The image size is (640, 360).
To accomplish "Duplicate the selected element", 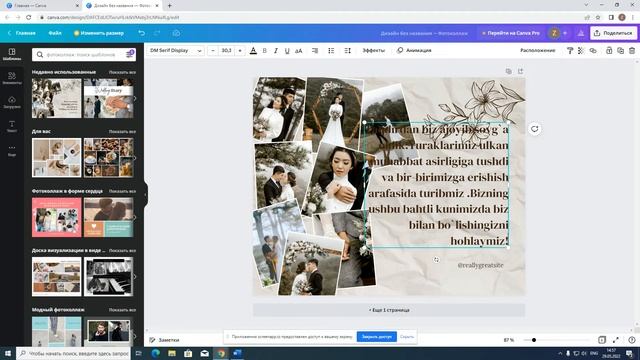I will (620, 51).
